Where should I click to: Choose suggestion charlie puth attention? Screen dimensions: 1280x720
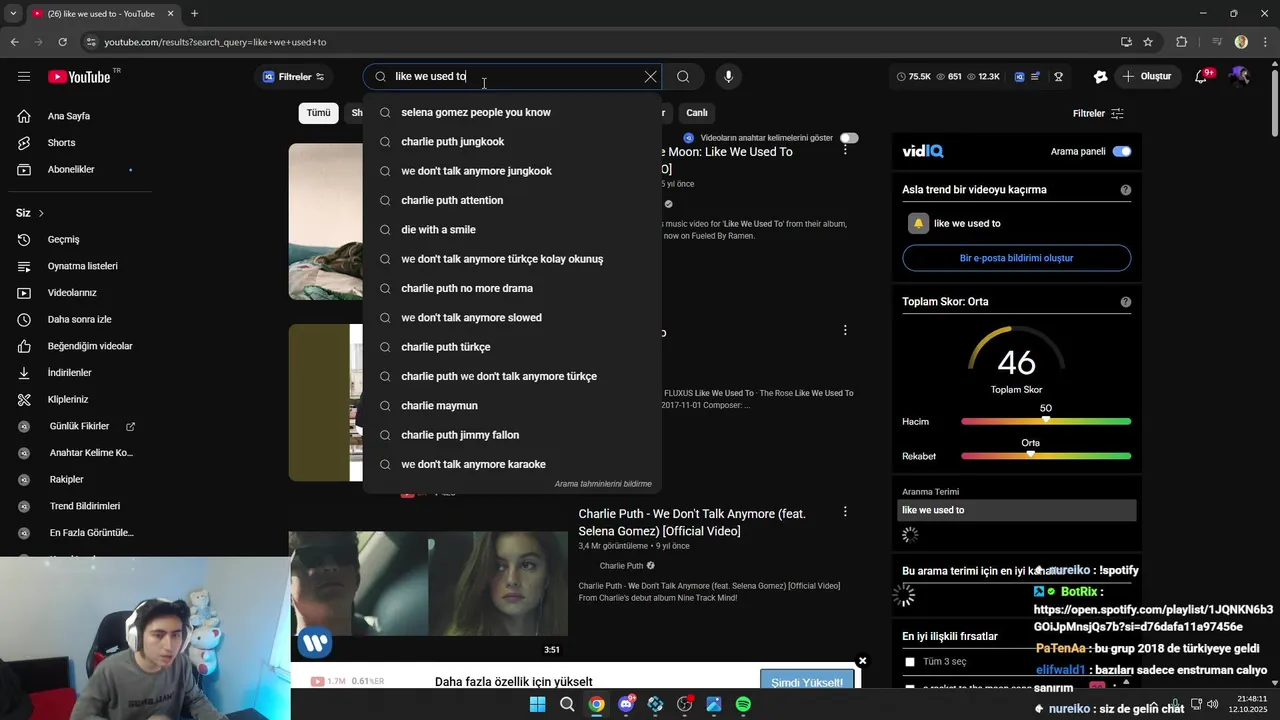[x=512, y=200]
